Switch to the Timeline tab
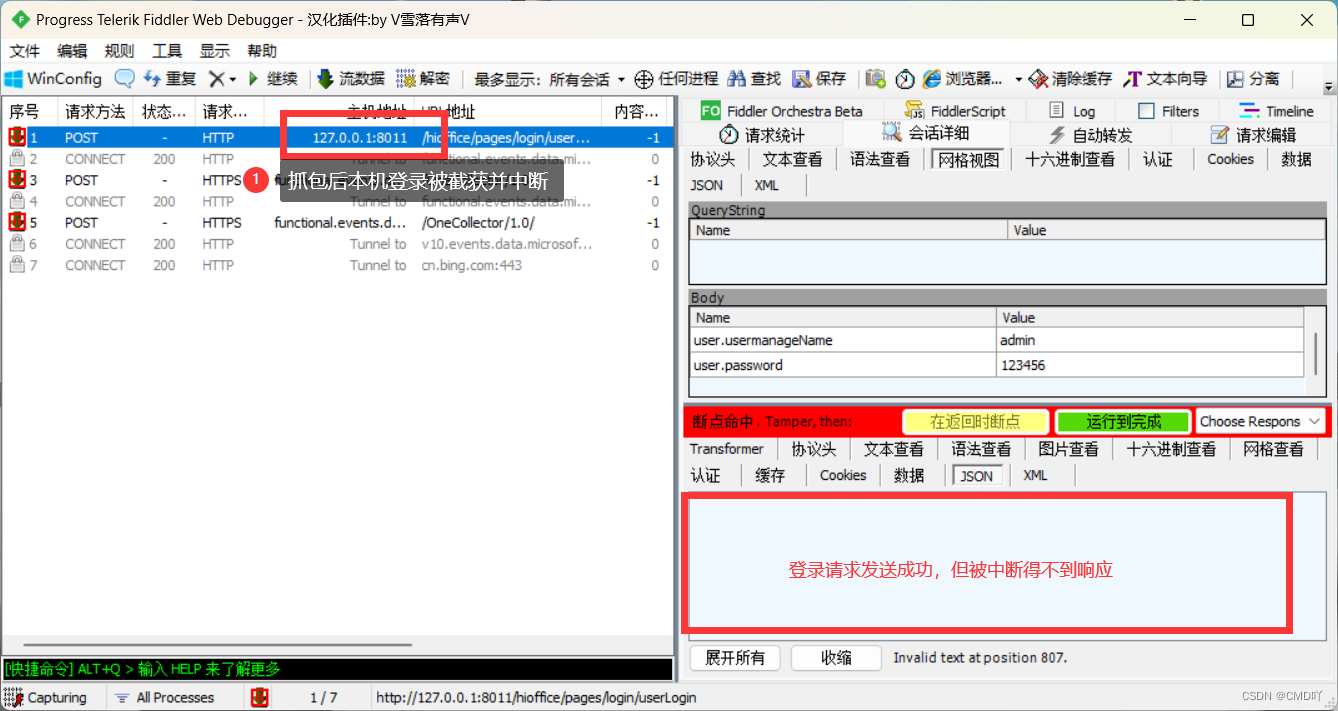This screenshot has width=1338, height=711. [1277, 110]
